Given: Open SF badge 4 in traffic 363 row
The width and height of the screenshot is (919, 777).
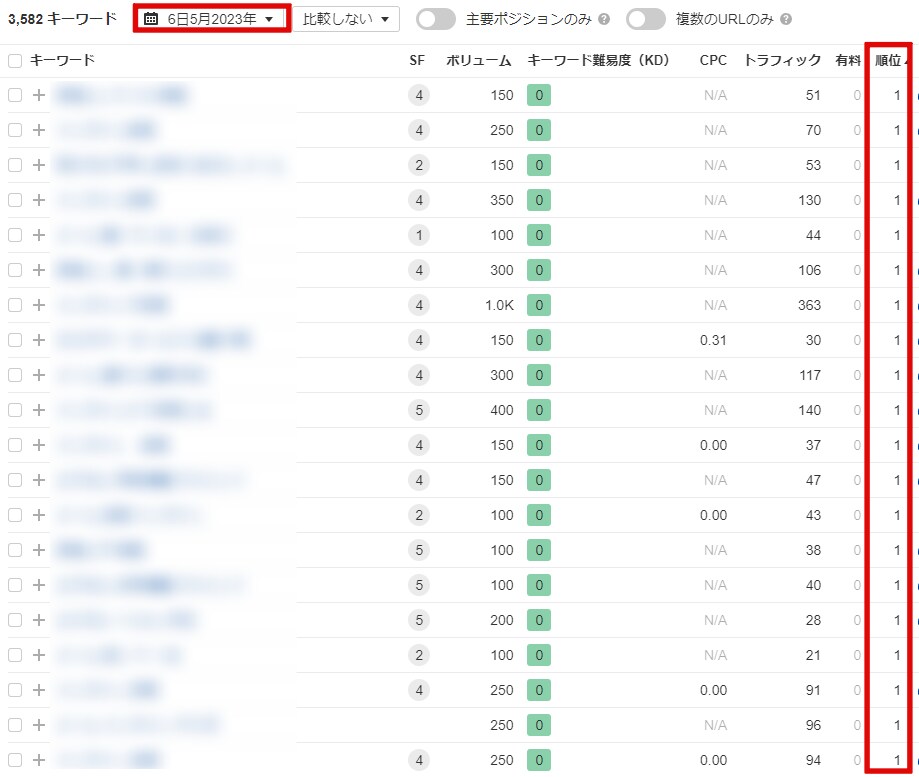Looking at the screenshot, I should (418, 305).
